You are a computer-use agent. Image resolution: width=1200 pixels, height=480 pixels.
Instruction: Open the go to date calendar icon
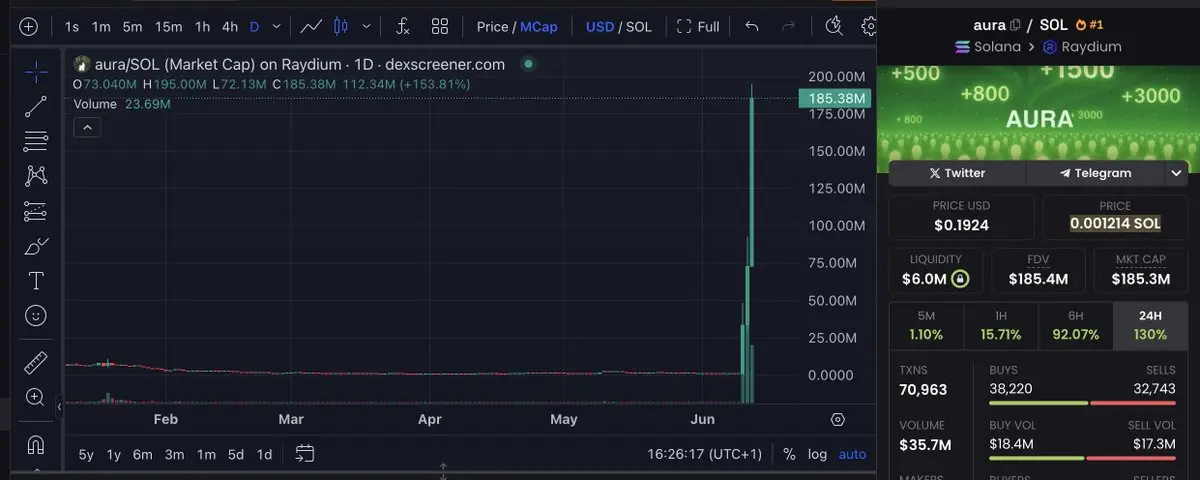click(x=305, y=454)
